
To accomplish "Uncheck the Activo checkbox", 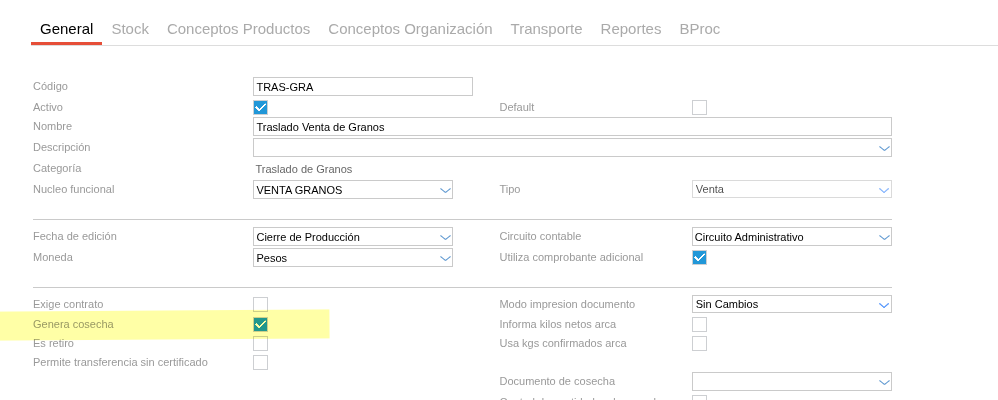I will click(260, 107).
